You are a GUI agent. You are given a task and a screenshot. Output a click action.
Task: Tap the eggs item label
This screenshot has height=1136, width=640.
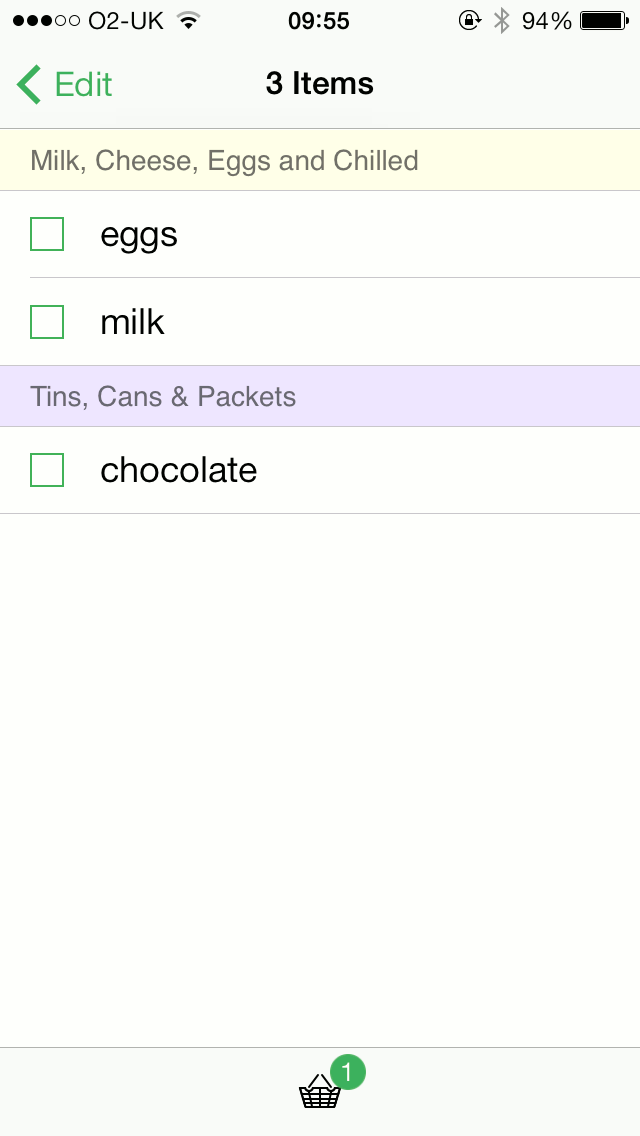pos(139,235)
